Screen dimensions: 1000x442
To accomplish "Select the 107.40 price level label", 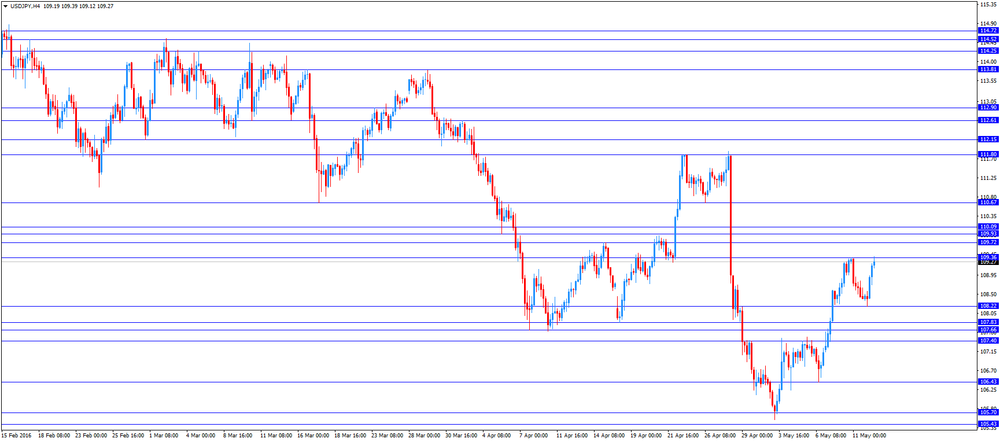I will 987,341.
